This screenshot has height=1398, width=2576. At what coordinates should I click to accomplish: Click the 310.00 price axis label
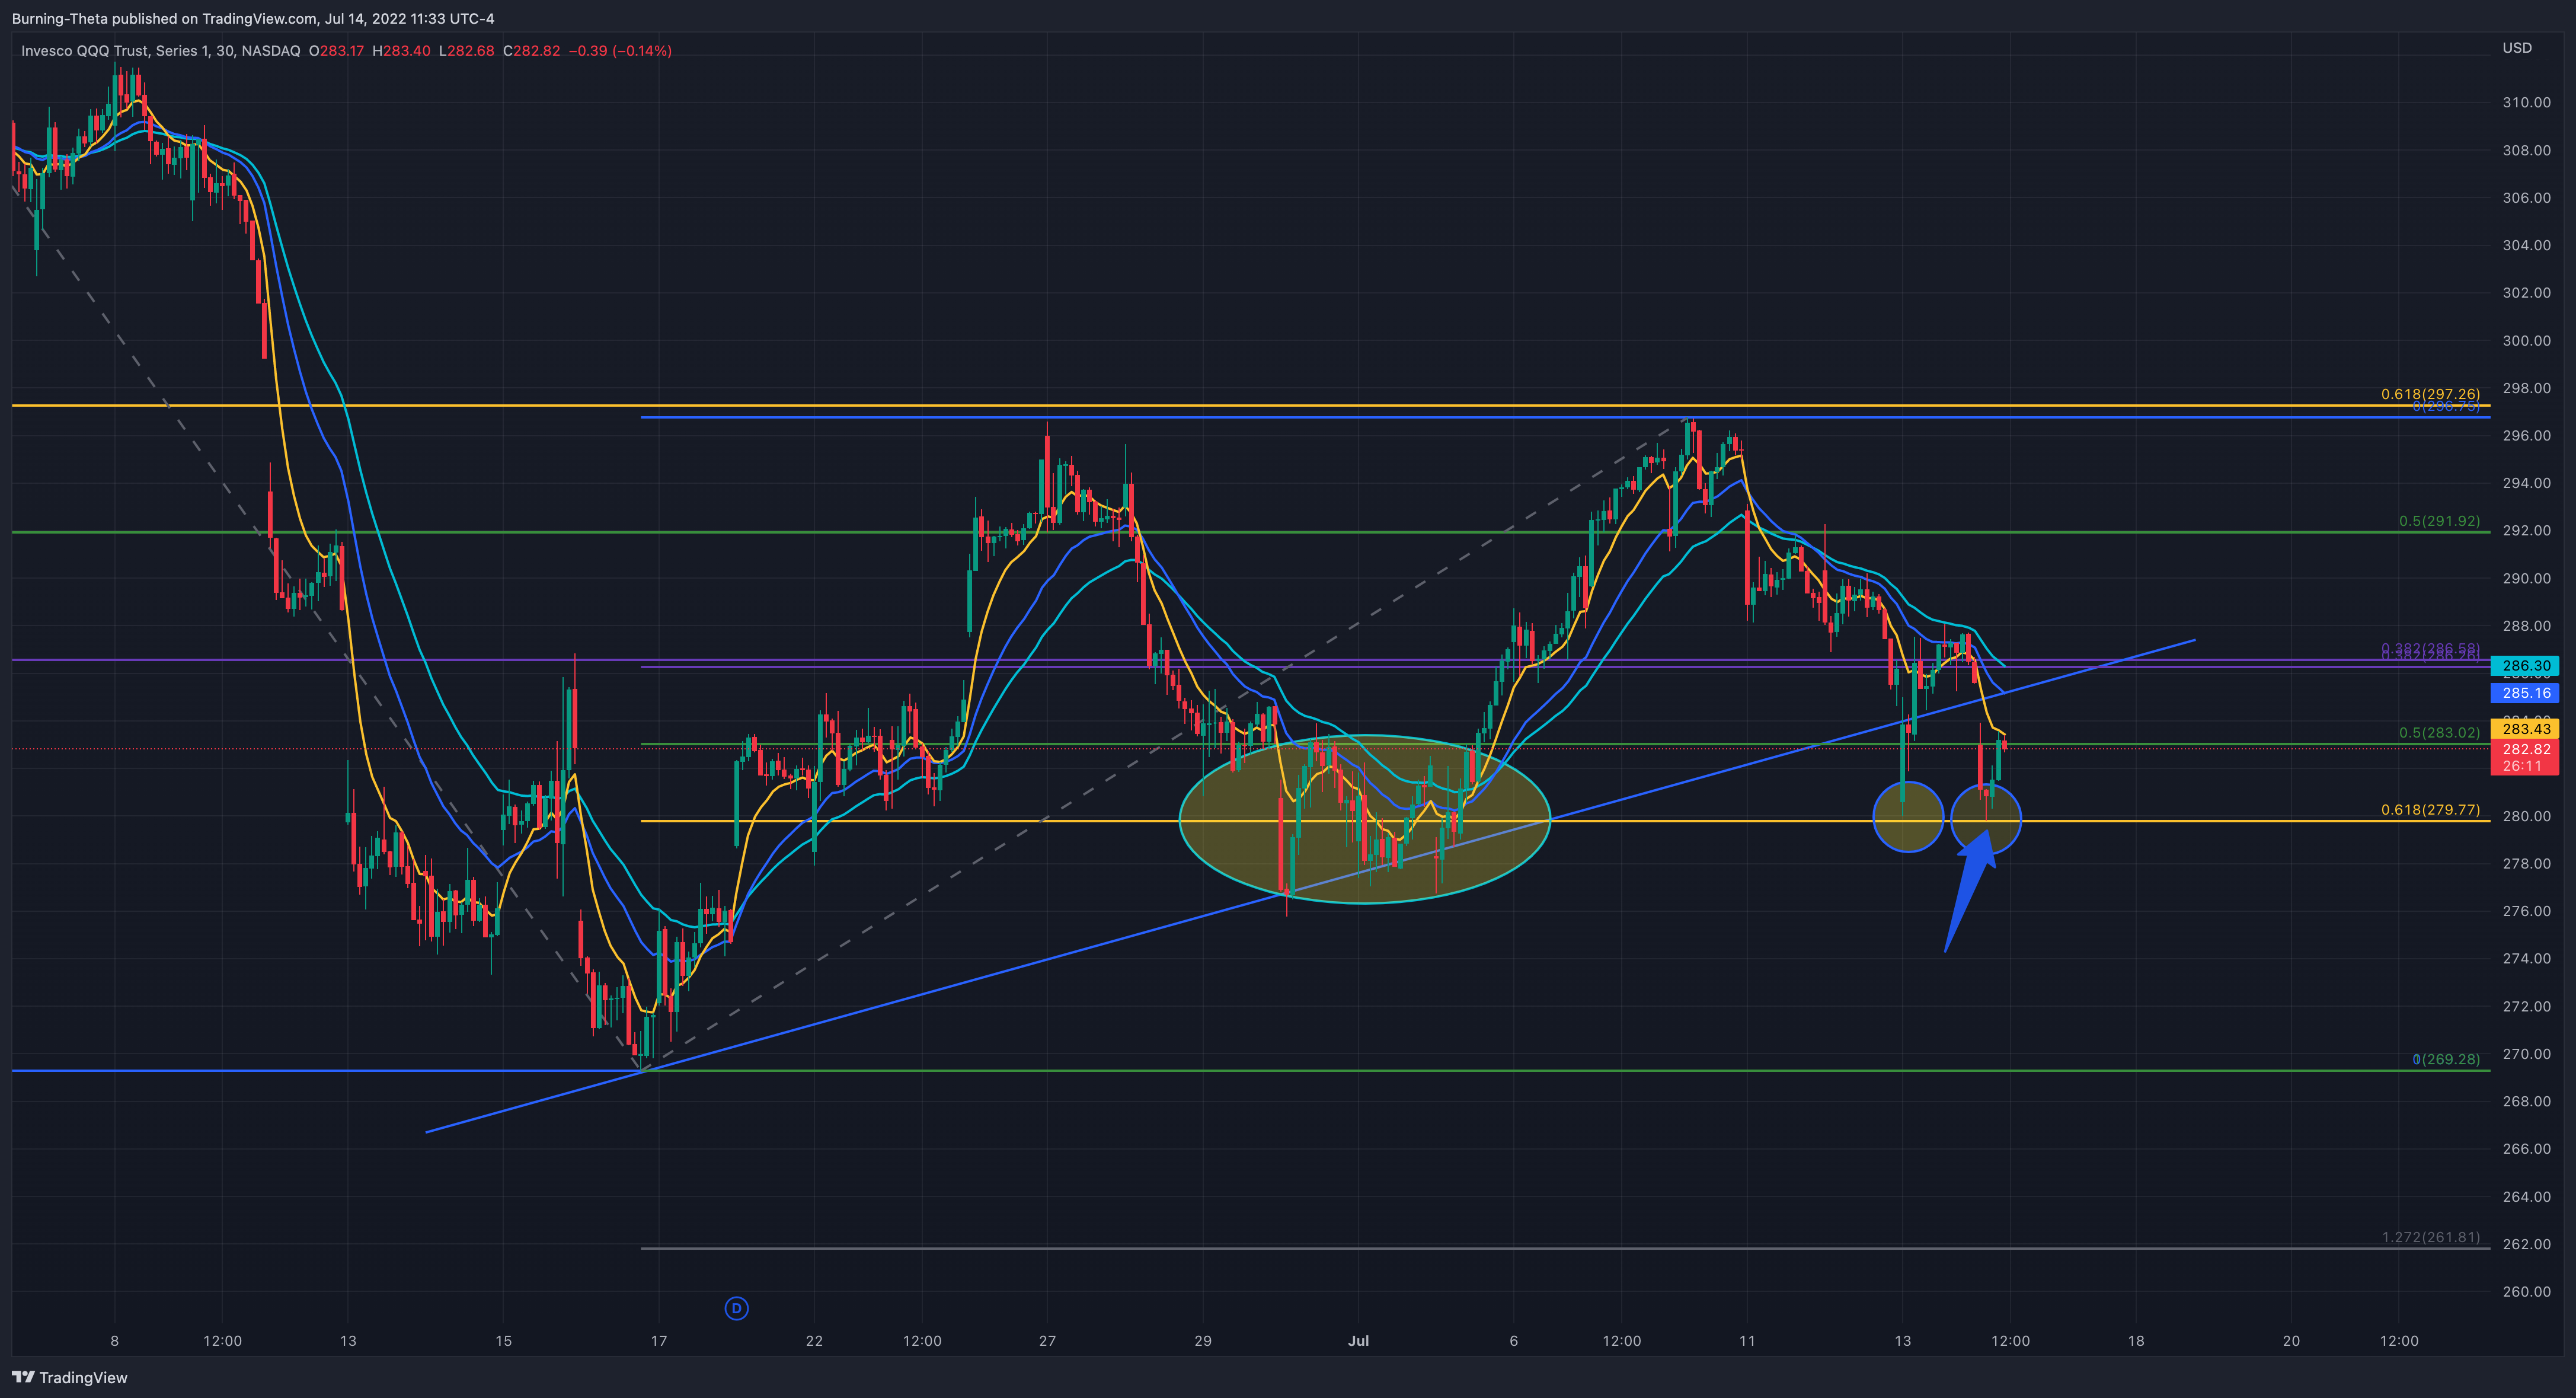[2526, 102]
